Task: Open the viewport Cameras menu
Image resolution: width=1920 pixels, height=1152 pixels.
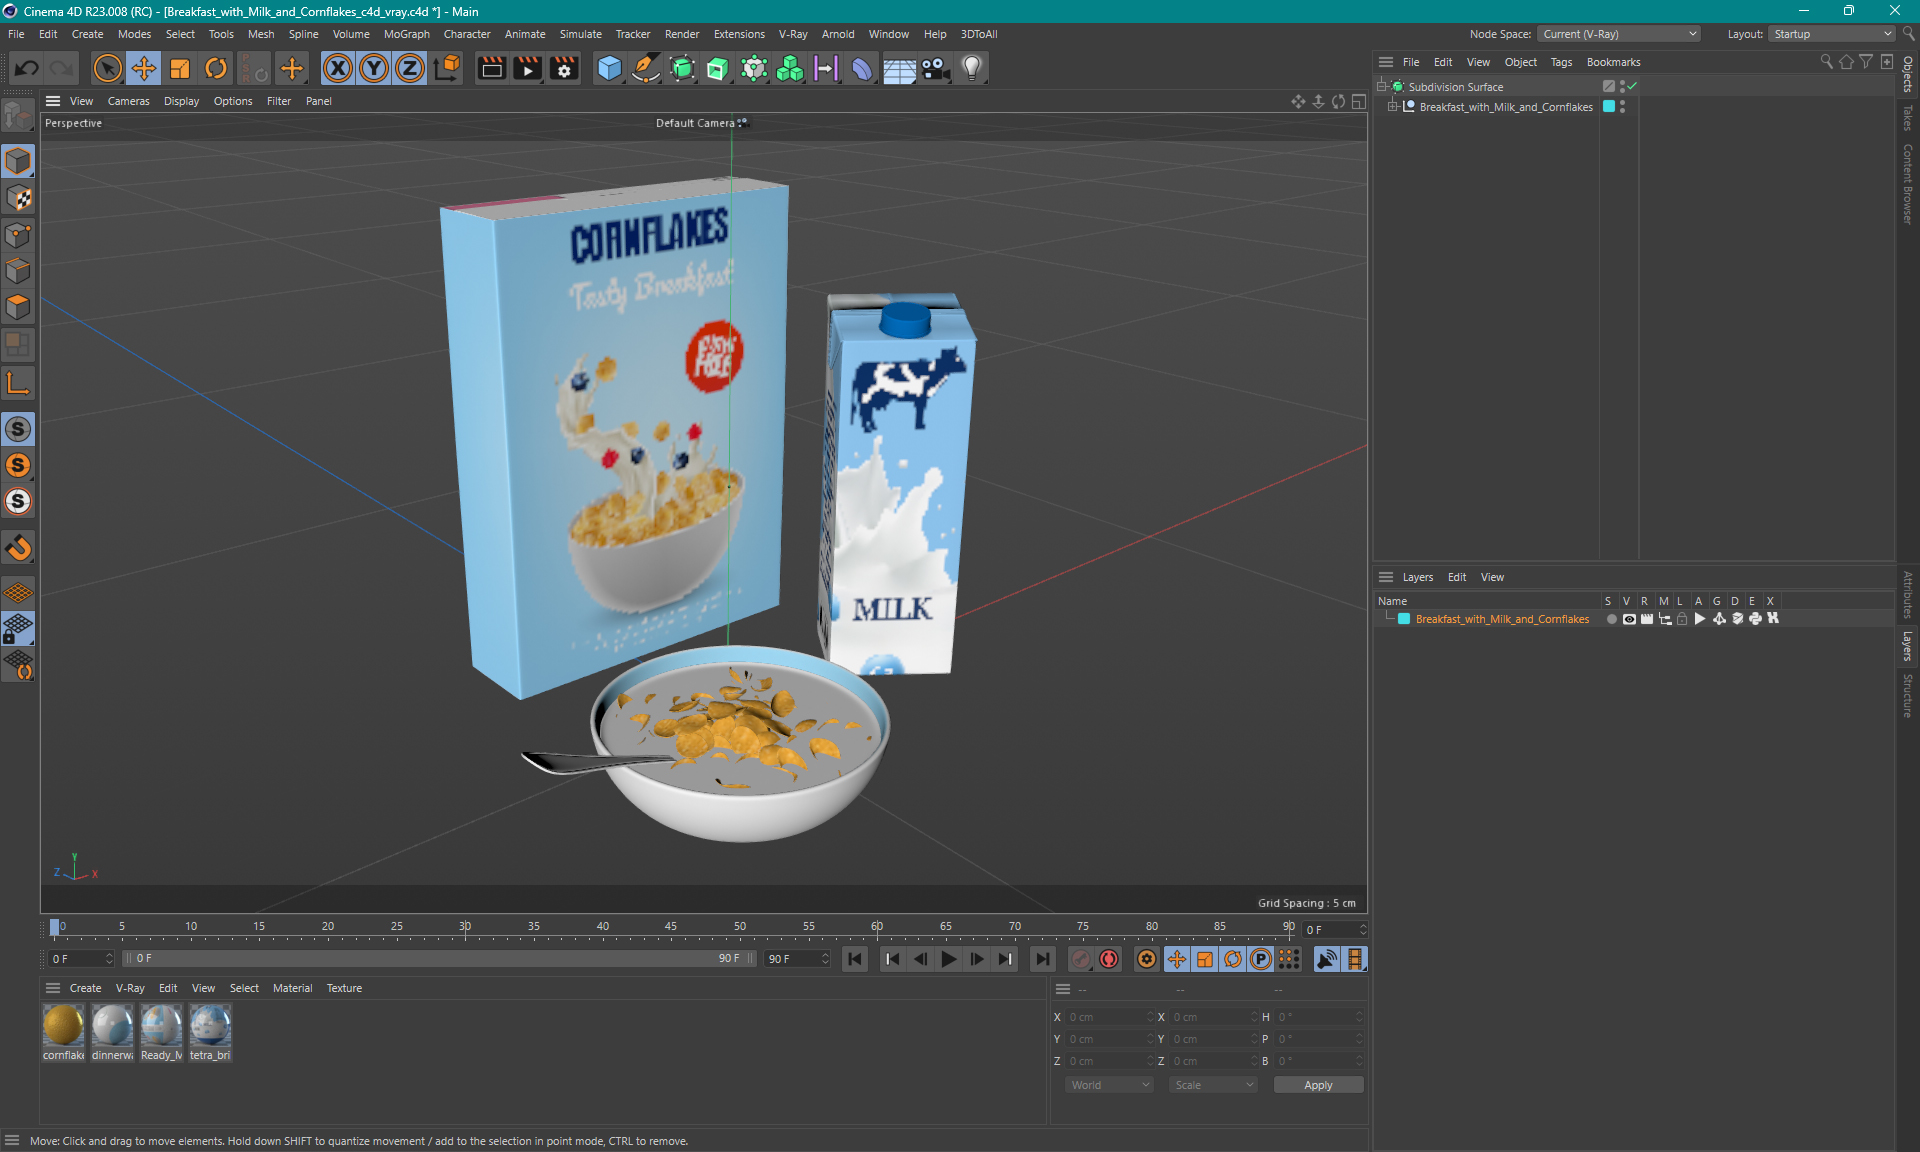Action: (x=128, y=101)
